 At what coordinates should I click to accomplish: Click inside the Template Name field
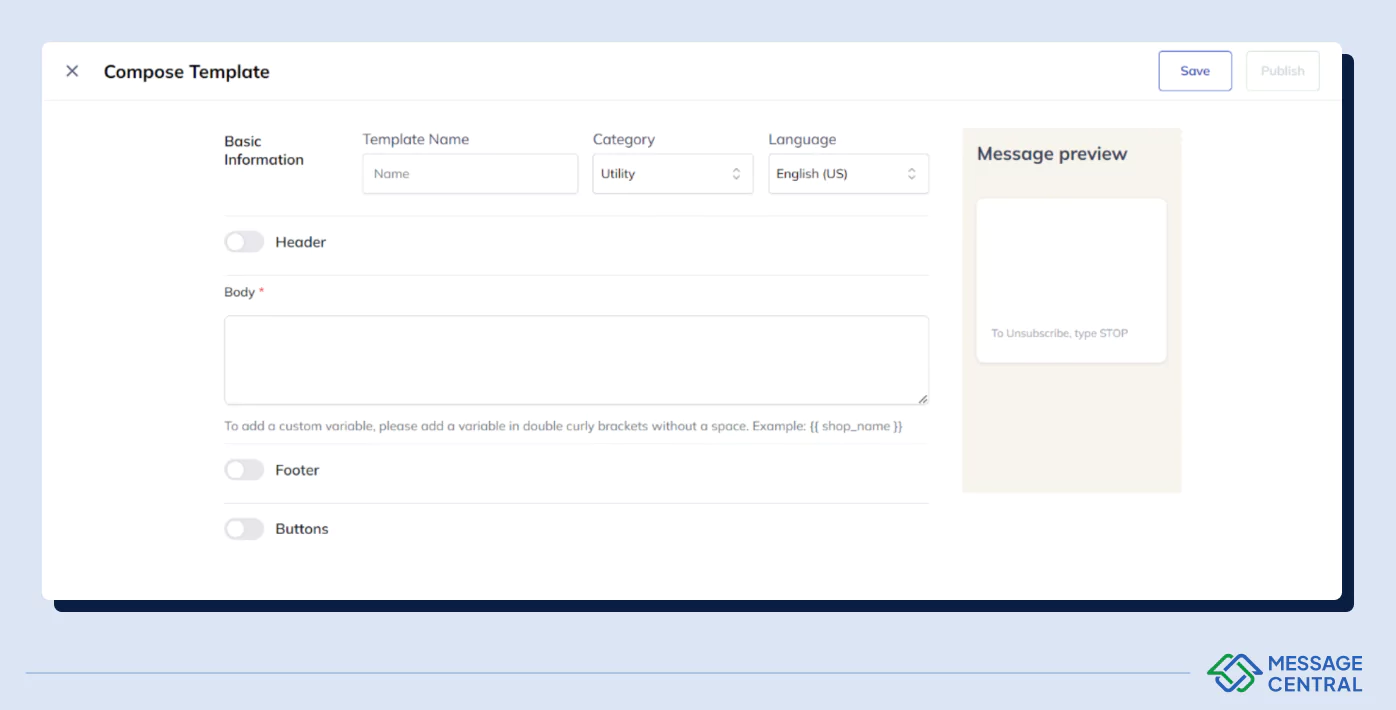point(469,173)
